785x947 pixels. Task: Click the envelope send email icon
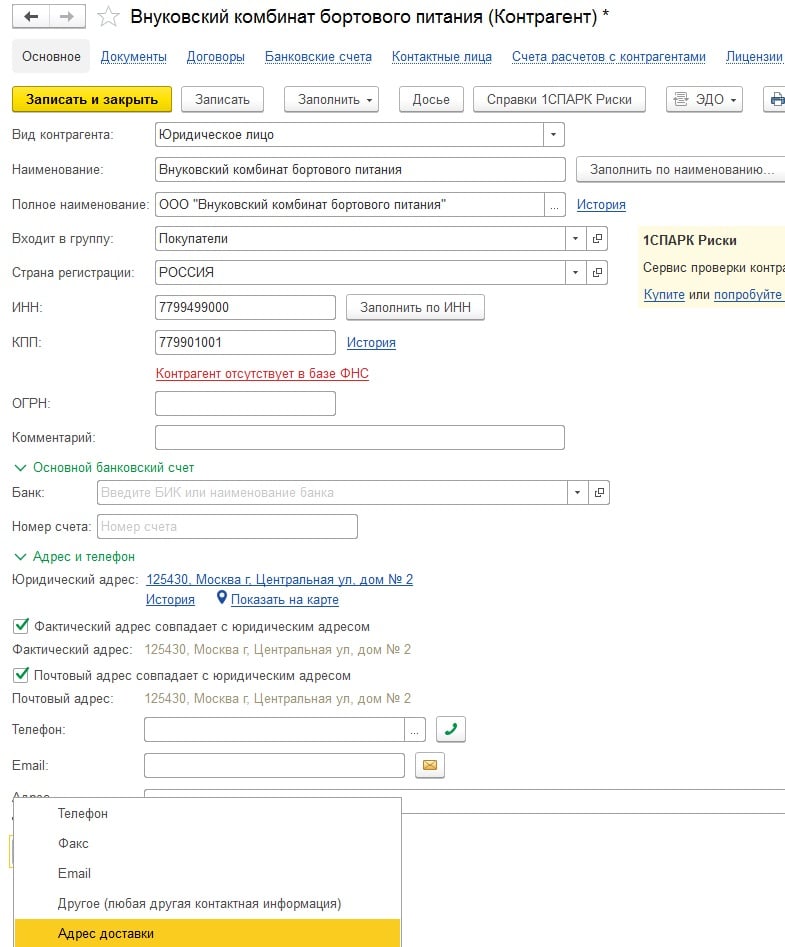[x=430, y=765]
